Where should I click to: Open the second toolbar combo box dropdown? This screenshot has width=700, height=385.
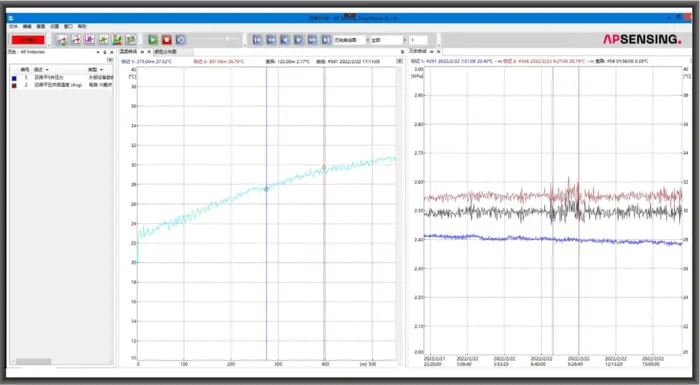[404, 40]
